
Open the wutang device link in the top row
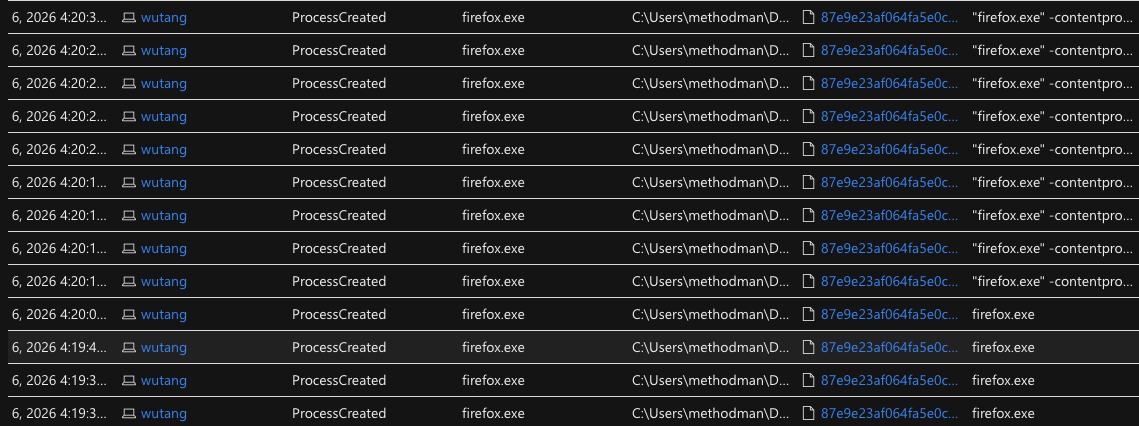pyautogui.click(x=164, y=17)
